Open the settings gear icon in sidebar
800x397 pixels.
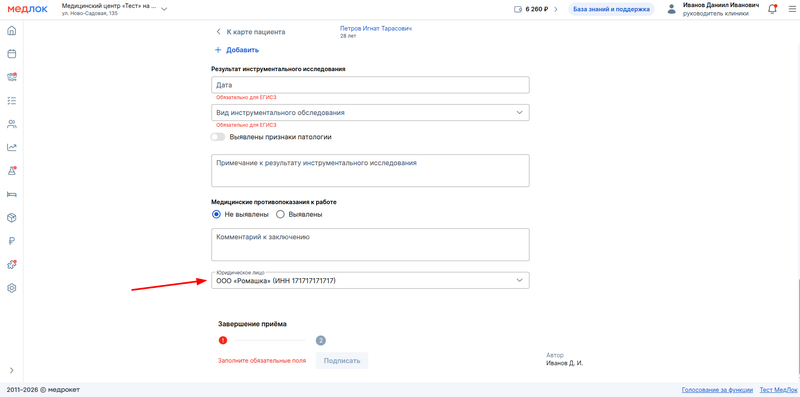click(12, 288)
